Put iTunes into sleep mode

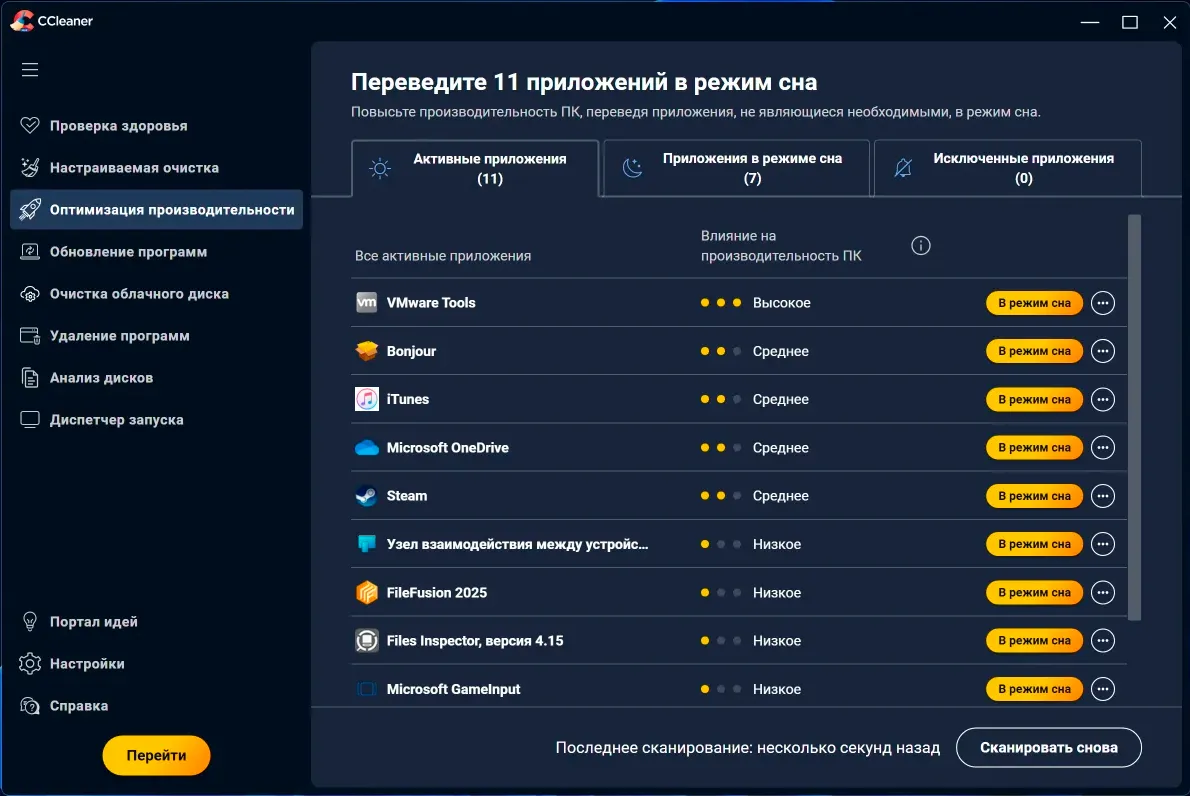click(x=1034, y=399)
